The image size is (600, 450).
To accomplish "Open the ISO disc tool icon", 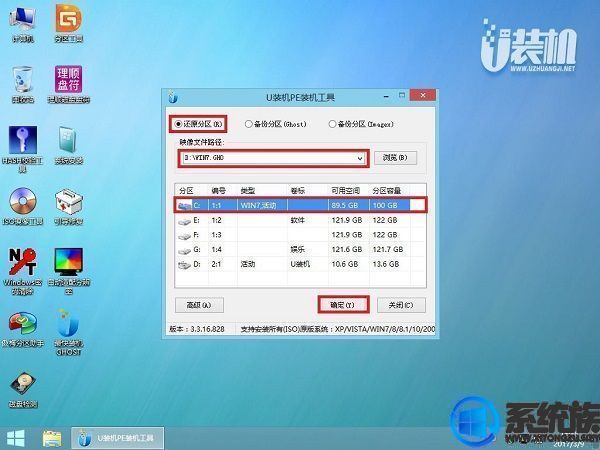I will [23, 206].
